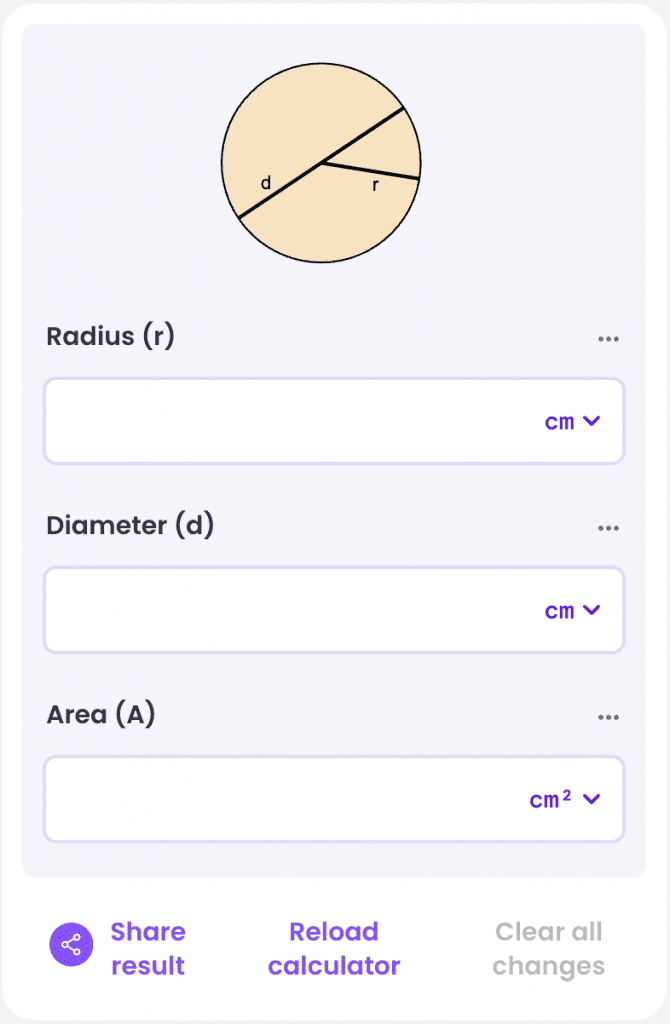Click the letter d in the circle diagram
This screenshot has height=1024, width=670.
click(x=266, y=183)
